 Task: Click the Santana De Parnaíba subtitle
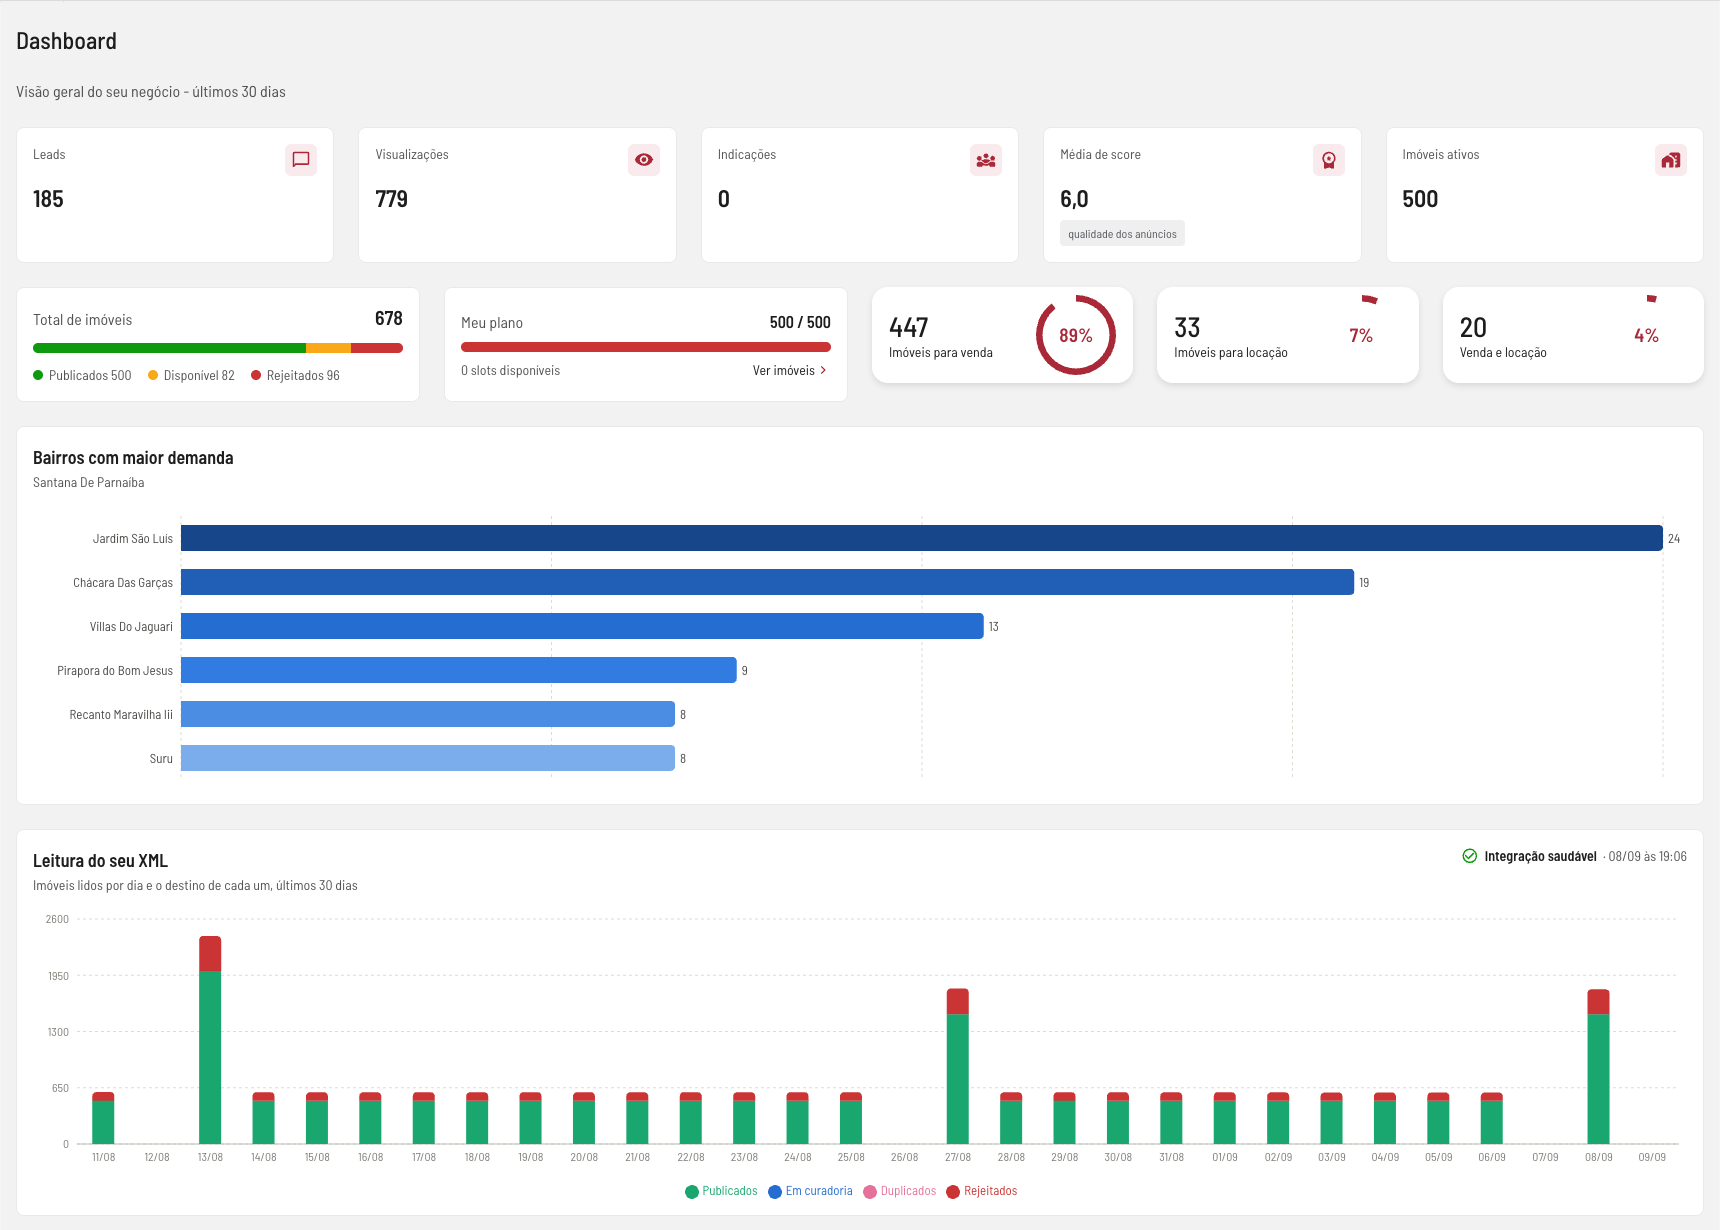[x=88, y=482]
